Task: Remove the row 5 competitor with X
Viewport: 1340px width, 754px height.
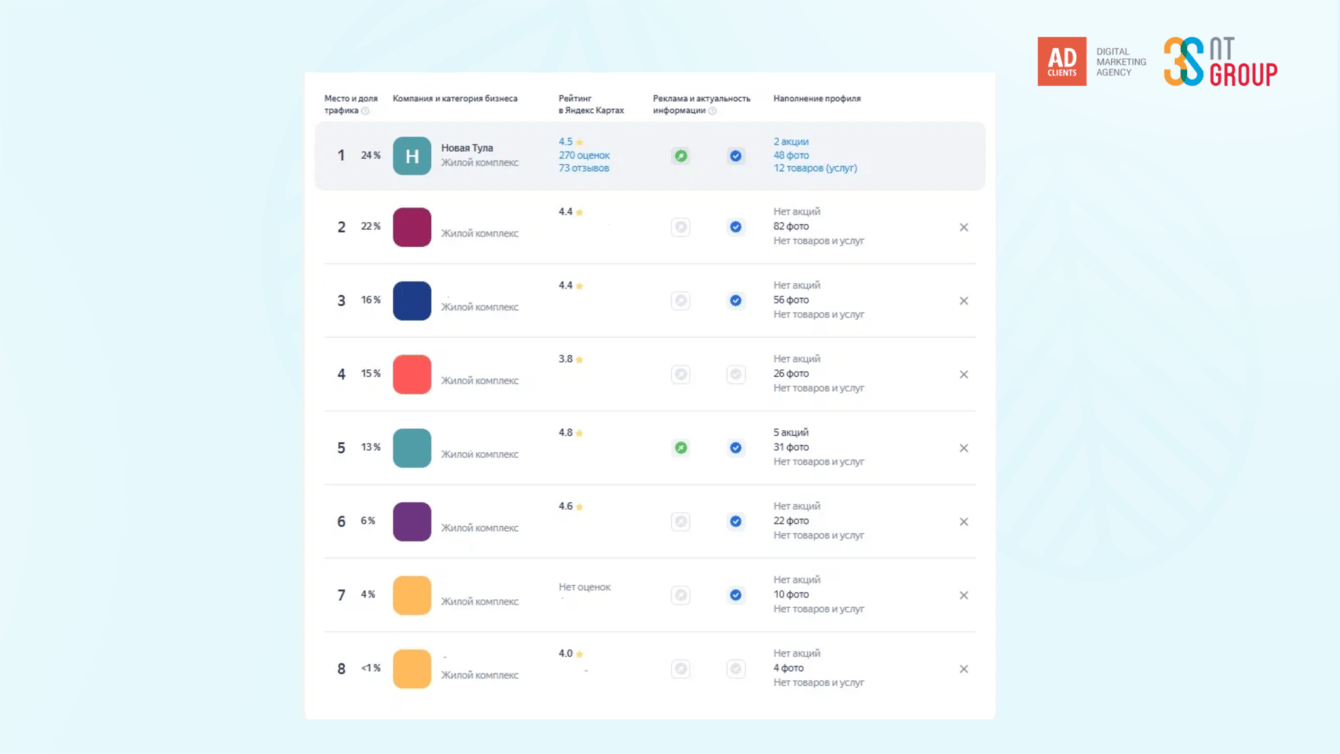Action: [964, 448]
